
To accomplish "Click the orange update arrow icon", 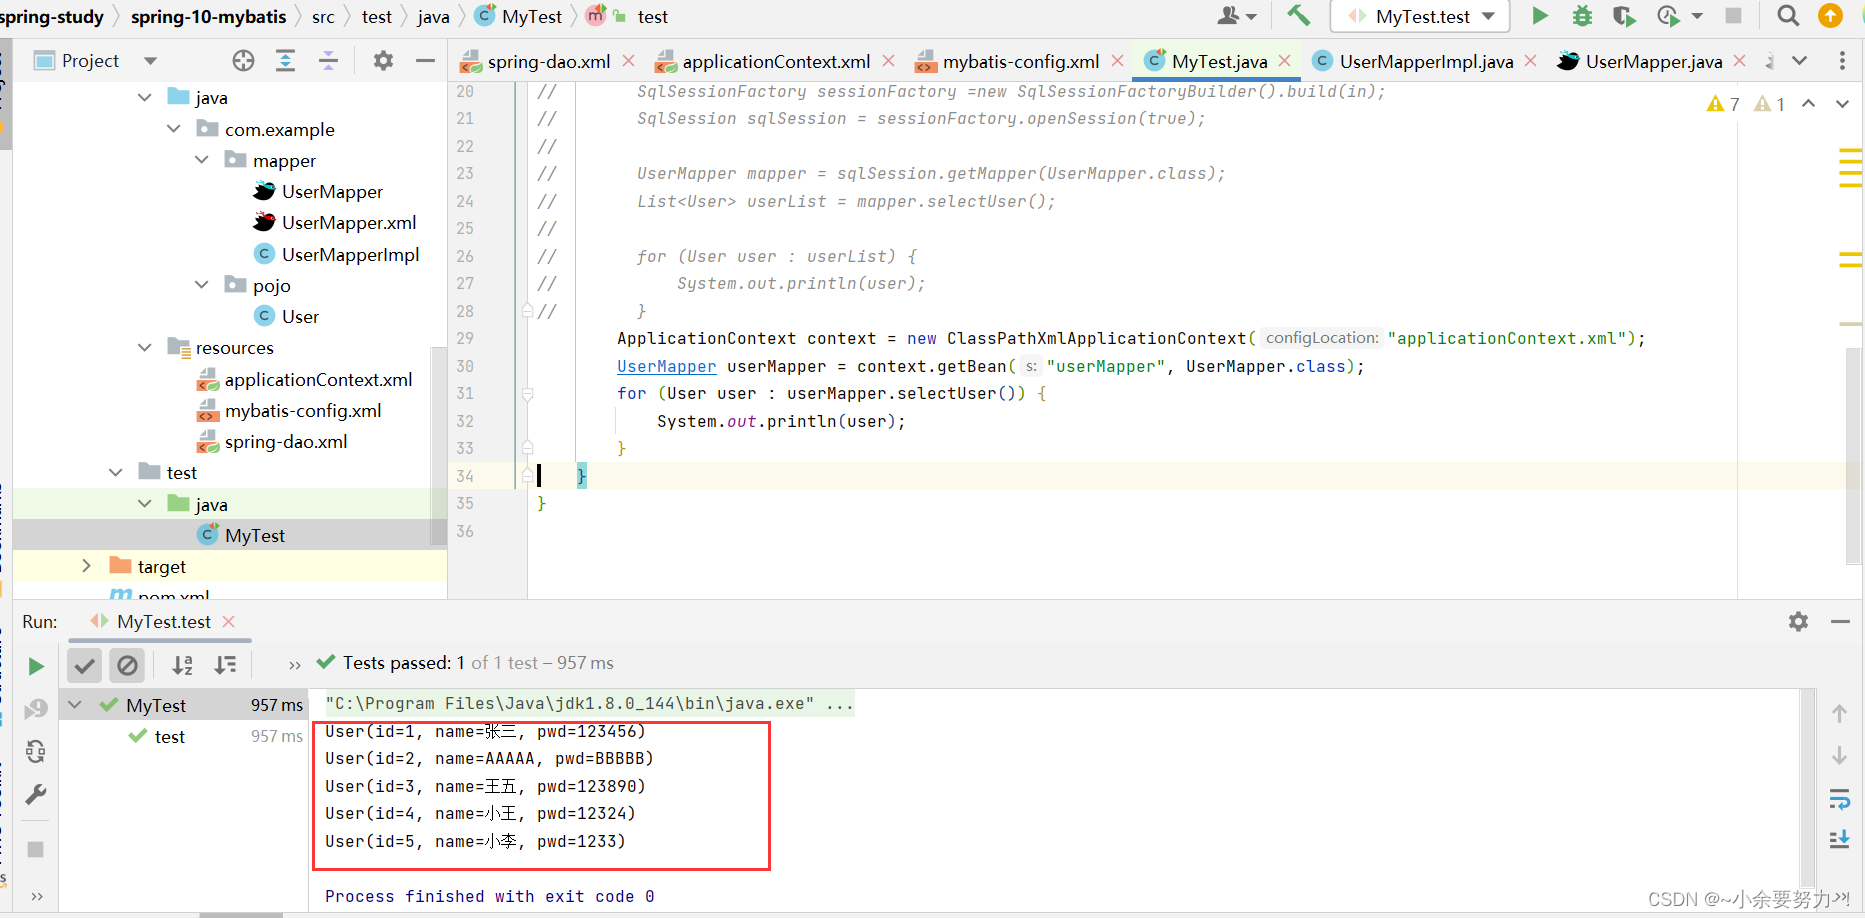I will click(x=1830, y=16).
